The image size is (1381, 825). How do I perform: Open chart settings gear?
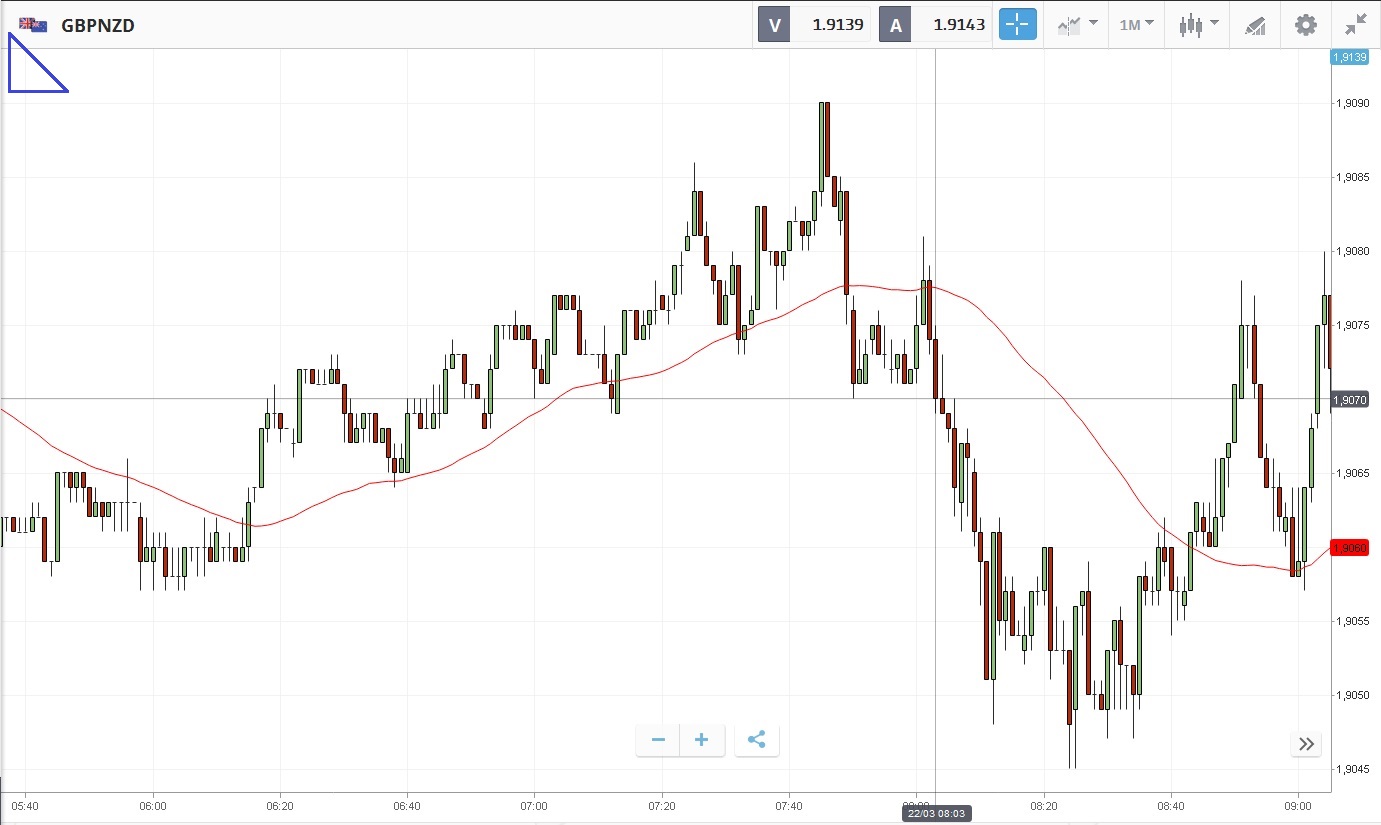(x=1306, y=25)
